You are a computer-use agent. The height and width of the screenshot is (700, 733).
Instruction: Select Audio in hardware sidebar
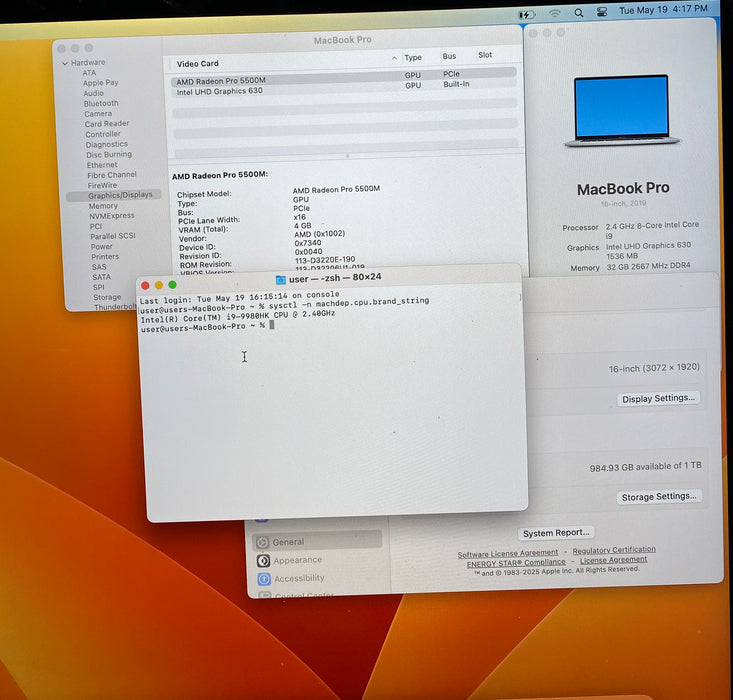(93, 93)
